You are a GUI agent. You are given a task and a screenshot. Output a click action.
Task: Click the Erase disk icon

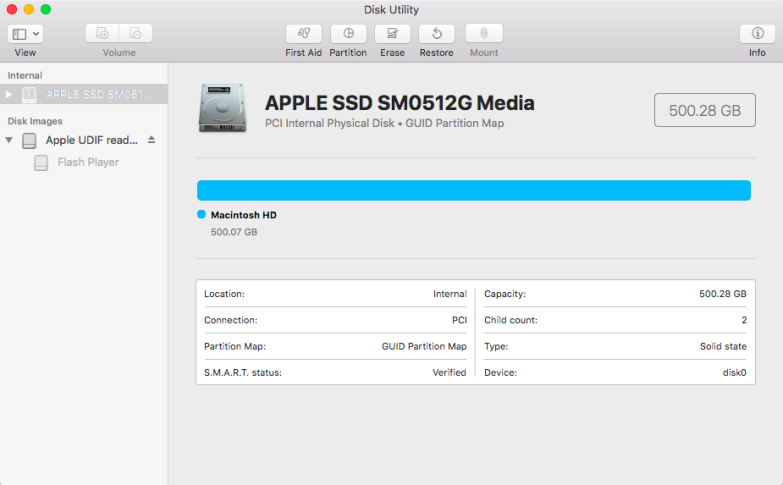tap(392, 33)
